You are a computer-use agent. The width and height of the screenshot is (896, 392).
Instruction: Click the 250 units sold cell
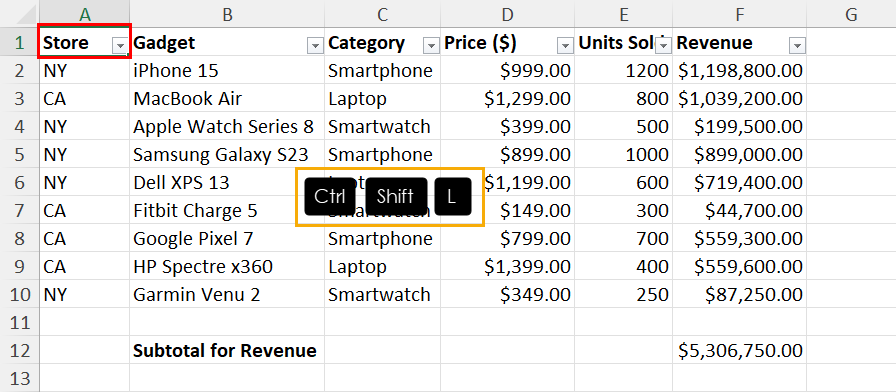click(623, 294)
